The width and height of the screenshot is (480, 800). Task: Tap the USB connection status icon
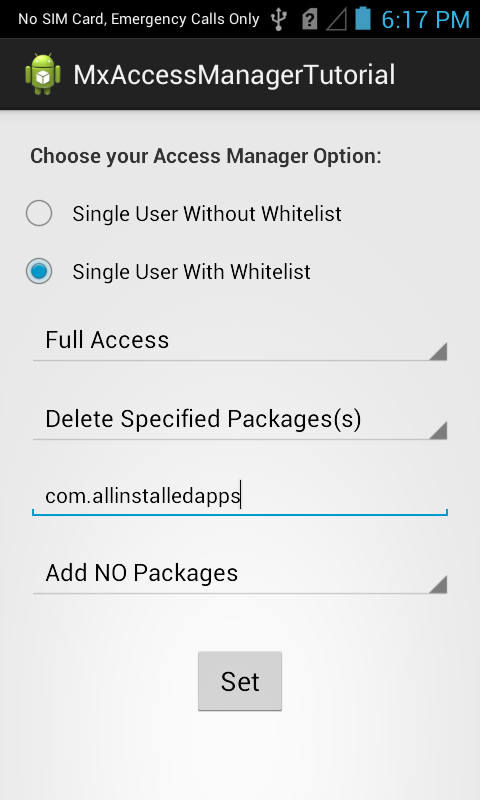[x=279, y=19]
